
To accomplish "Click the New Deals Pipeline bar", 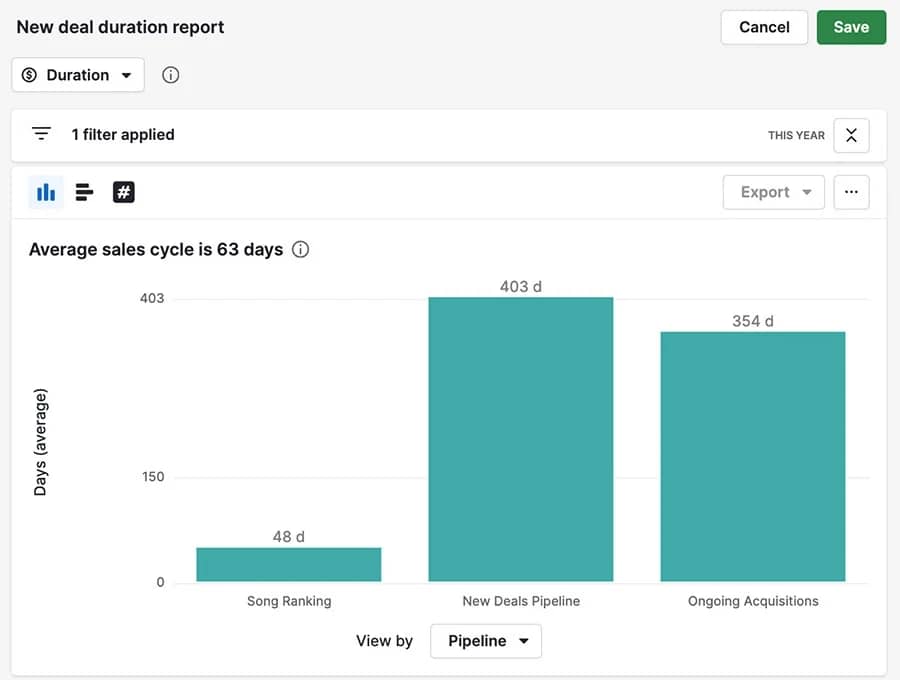I will coord(520,440).
